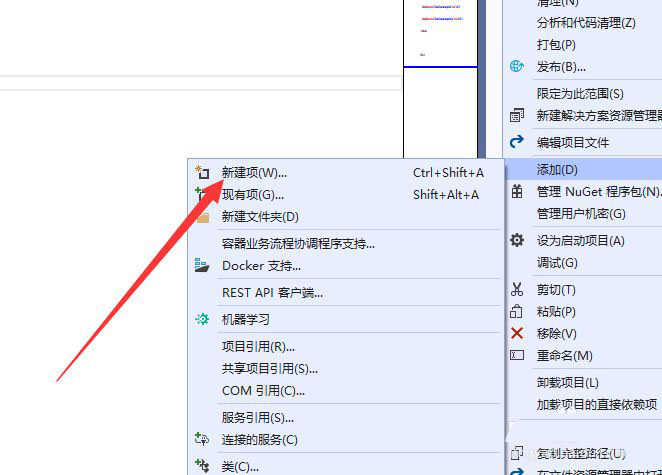Select 重命名(M) in the context menu

coord(564,355)
